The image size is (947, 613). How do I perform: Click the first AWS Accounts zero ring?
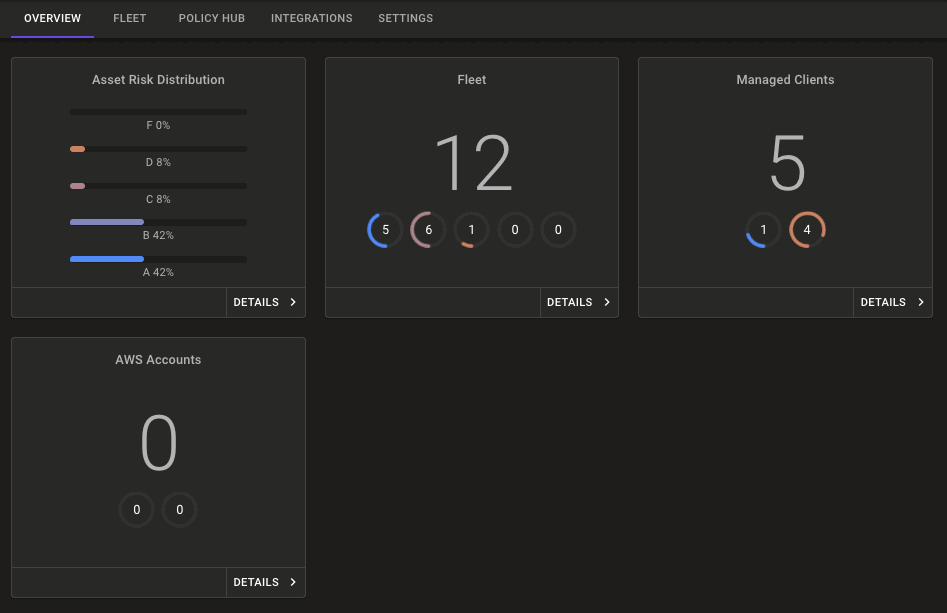click(137, 510)
